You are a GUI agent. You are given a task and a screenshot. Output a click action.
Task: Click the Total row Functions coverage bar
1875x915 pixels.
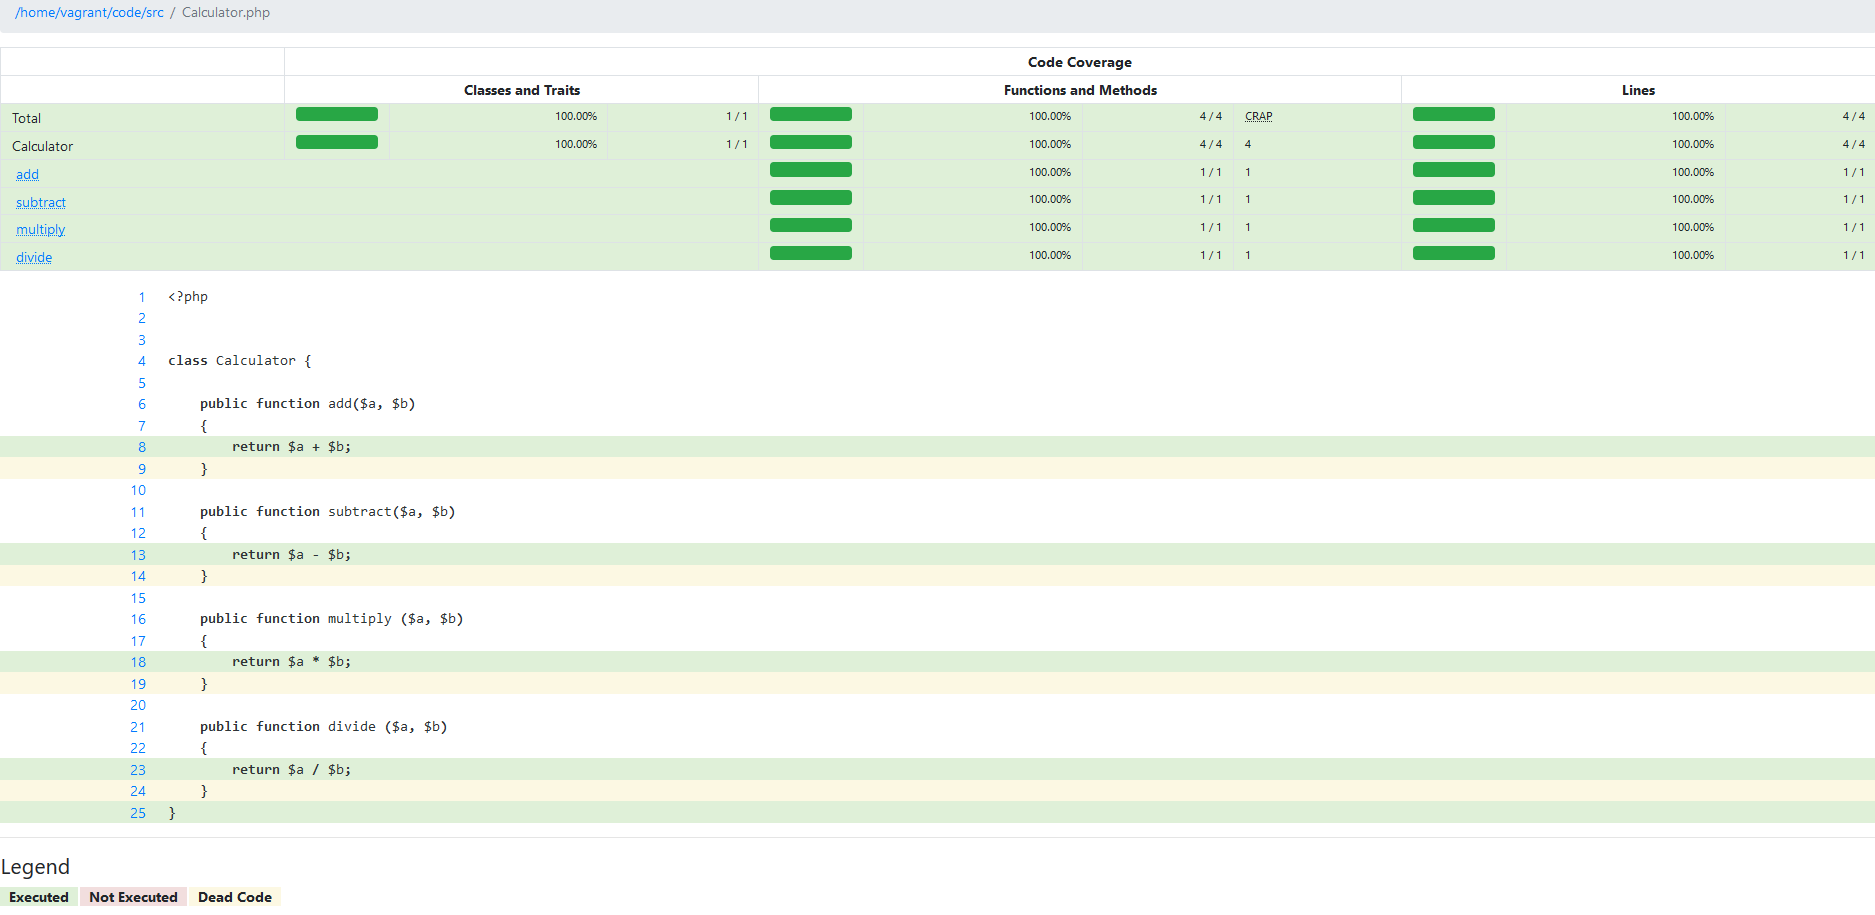coord(811,114)
